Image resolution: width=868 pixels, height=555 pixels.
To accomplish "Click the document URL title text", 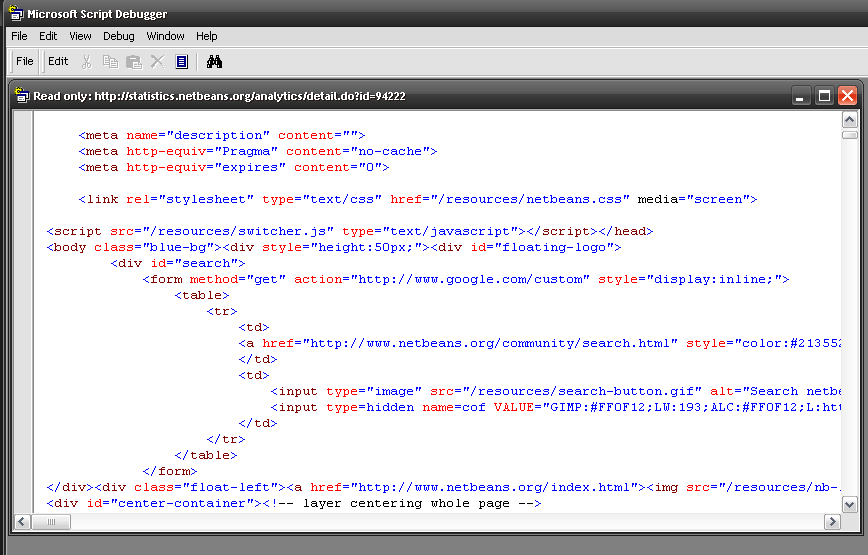I will point(219,96).
